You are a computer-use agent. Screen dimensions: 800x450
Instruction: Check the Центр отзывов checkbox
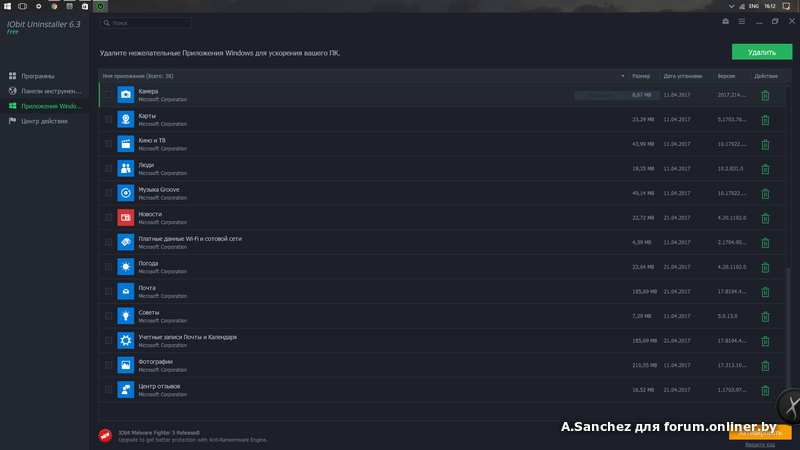(x=109, y=390)
